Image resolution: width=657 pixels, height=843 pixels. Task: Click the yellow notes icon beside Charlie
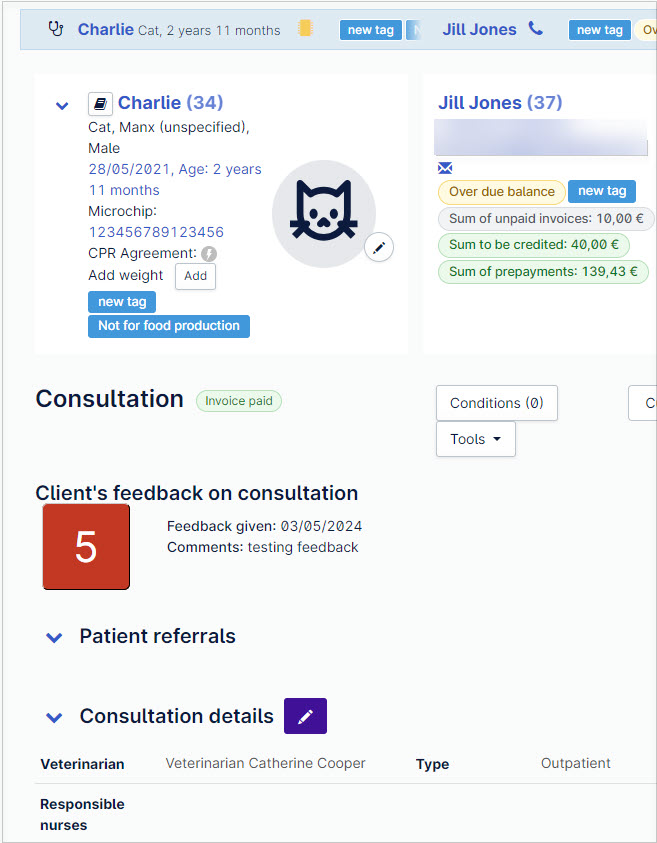[305, 29]
